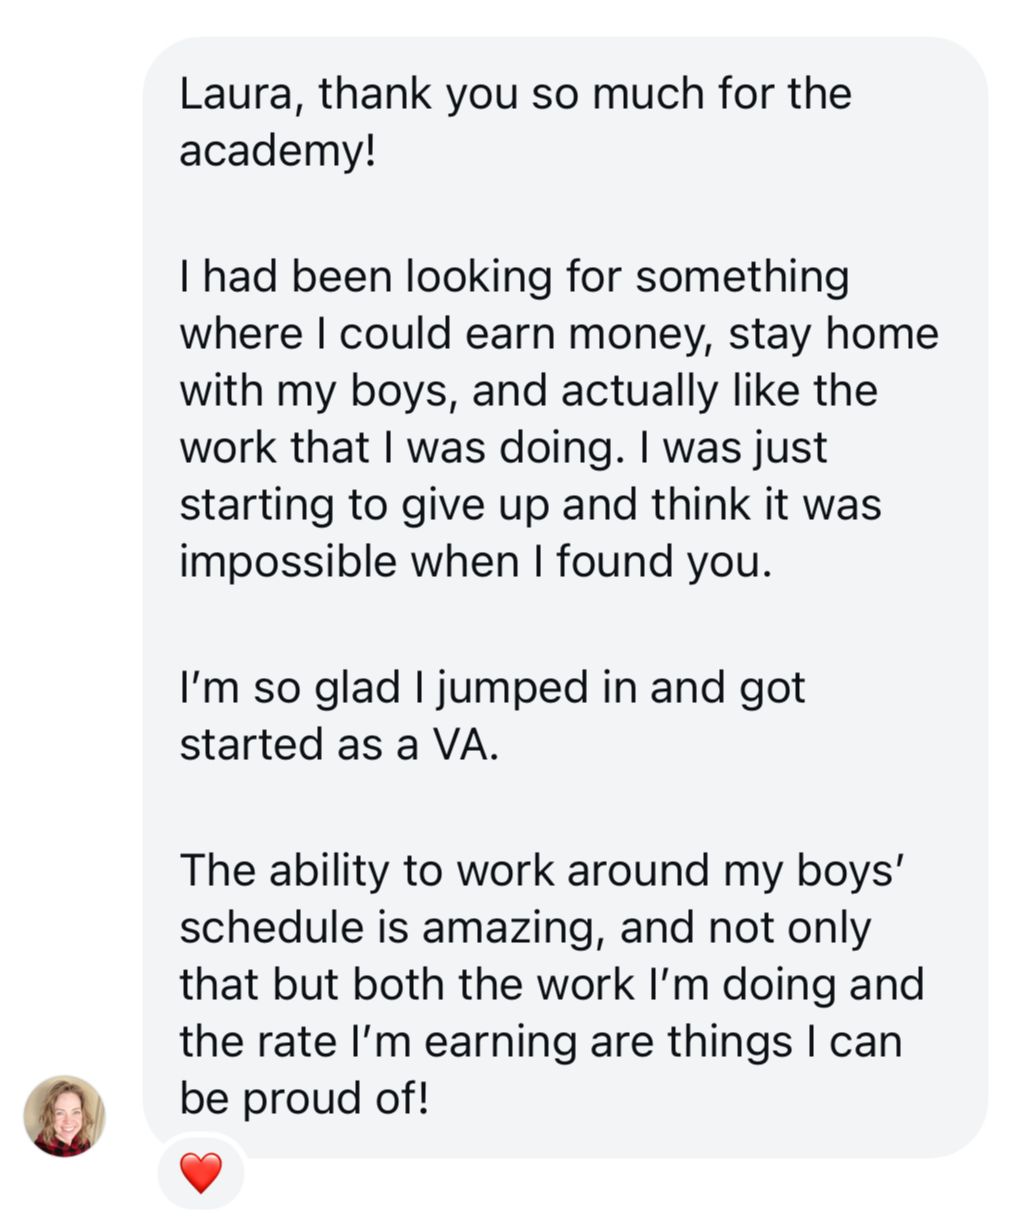Click the text "impossible when I found you."
1020x1222 pixels.
(x=476, y=561)
